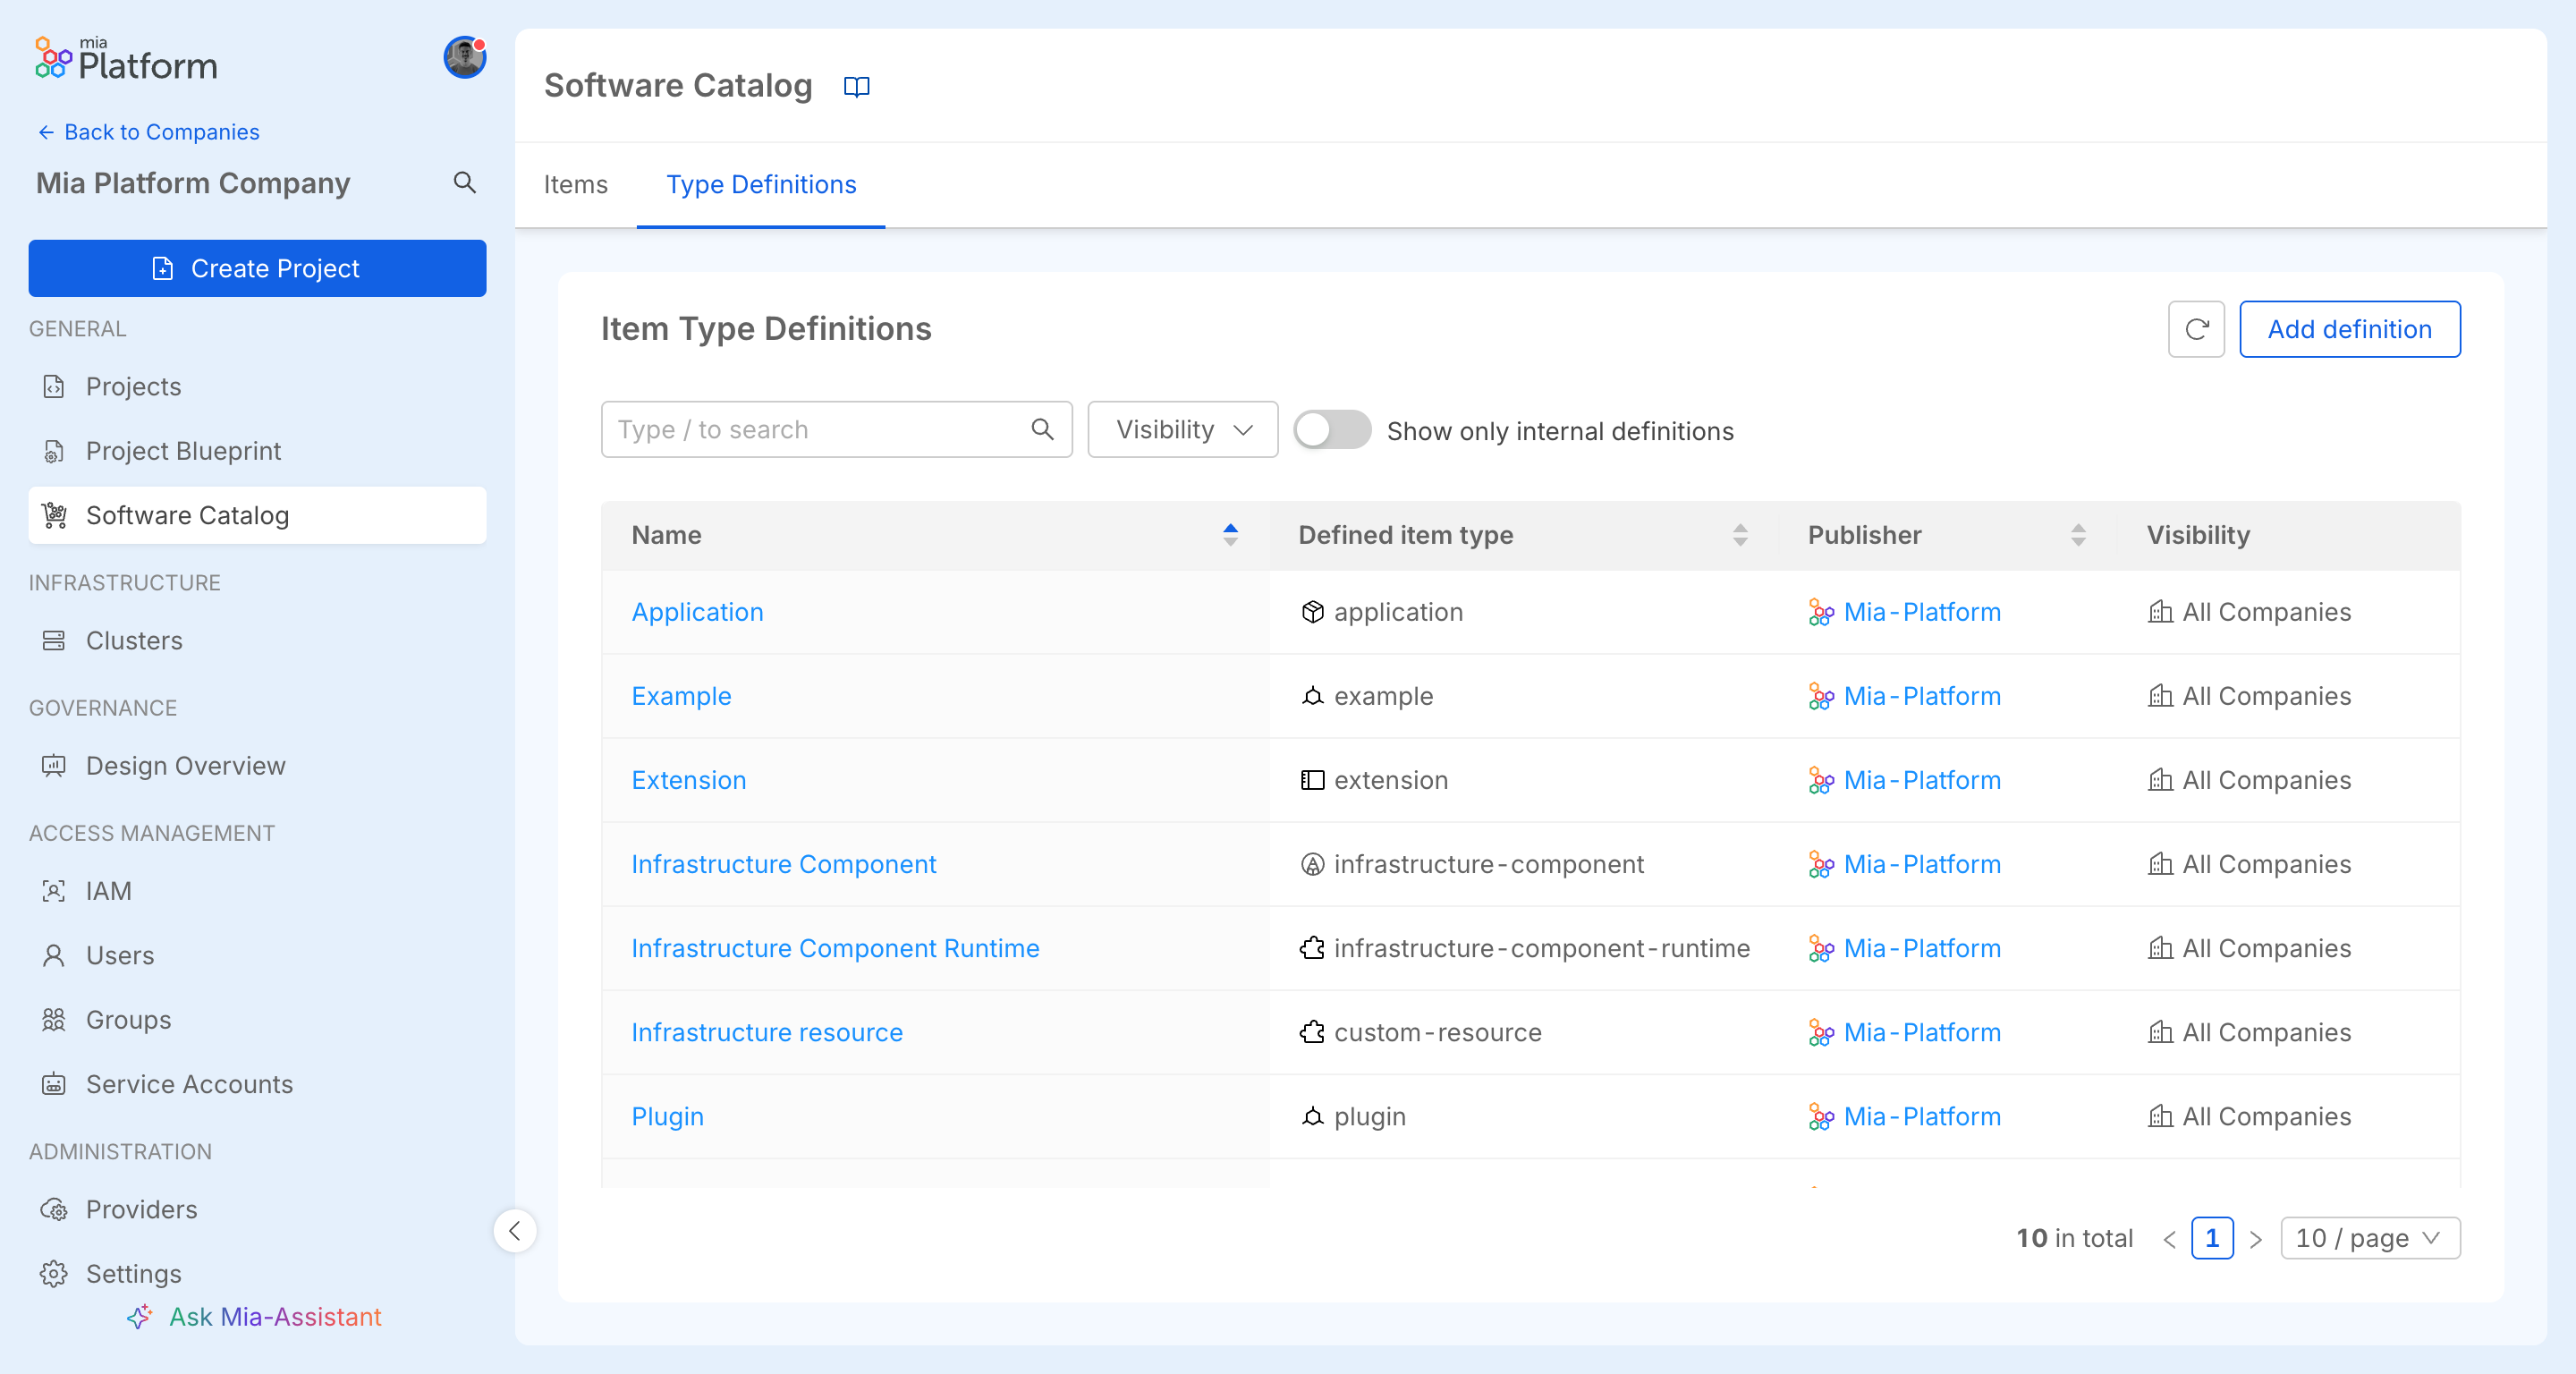Open the Plugin definition link
The image size is (2576, 1374).
coord(667,1116)
